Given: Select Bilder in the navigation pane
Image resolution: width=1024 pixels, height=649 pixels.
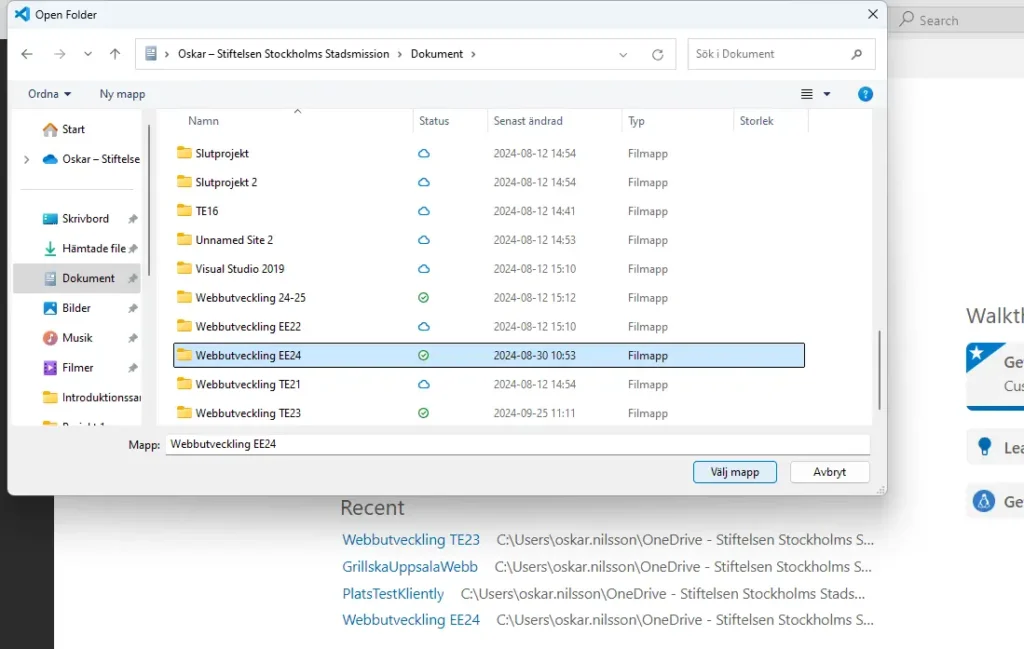Looking at the screenshot, I should (76, 308).
